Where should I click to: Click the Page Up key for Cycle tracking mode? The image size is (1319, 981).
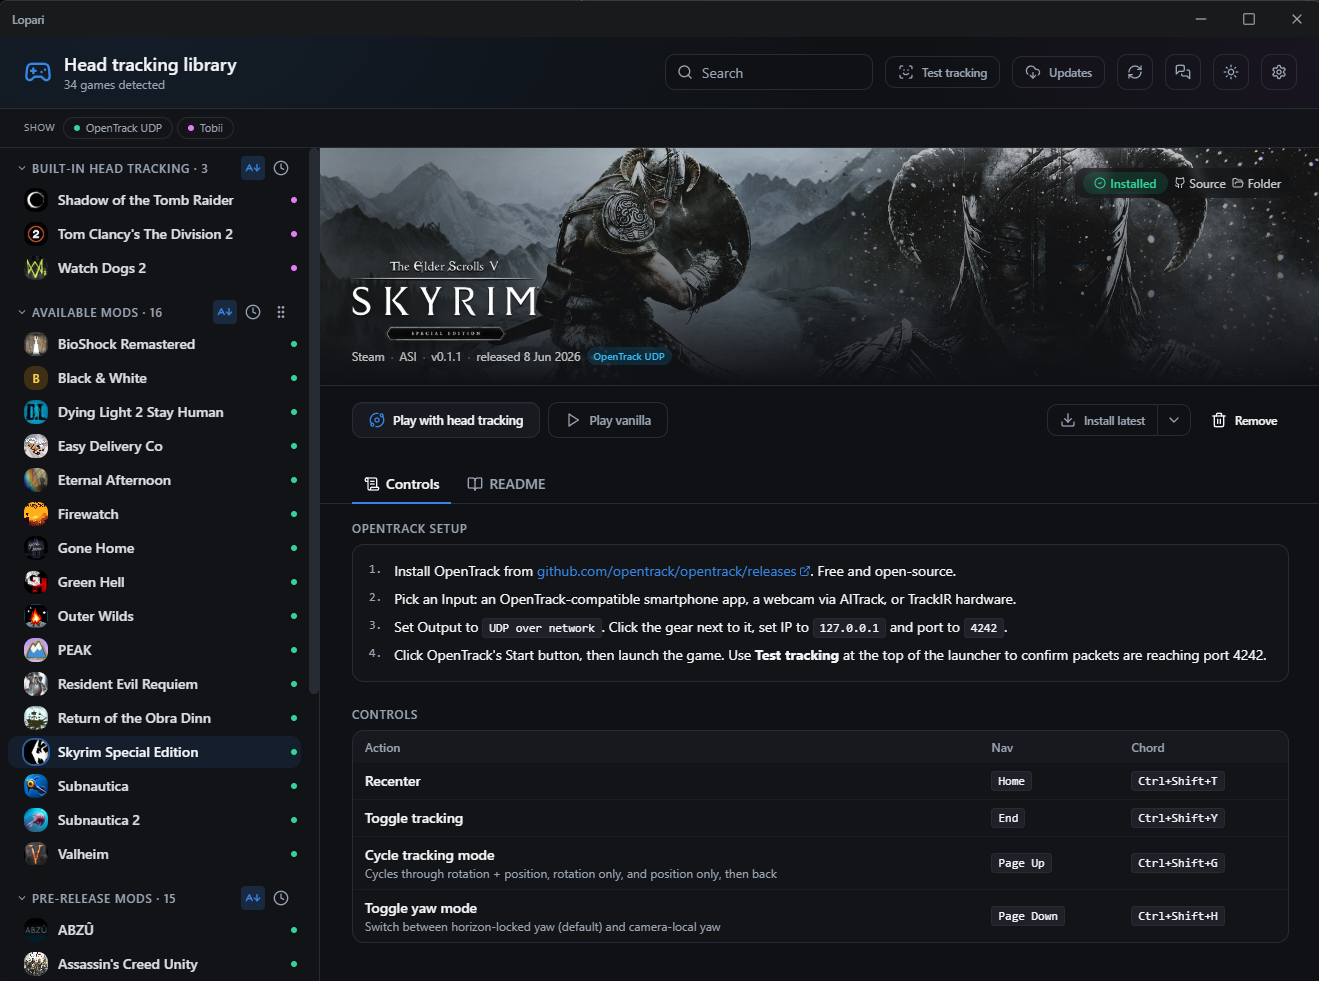coord(1021,863)
